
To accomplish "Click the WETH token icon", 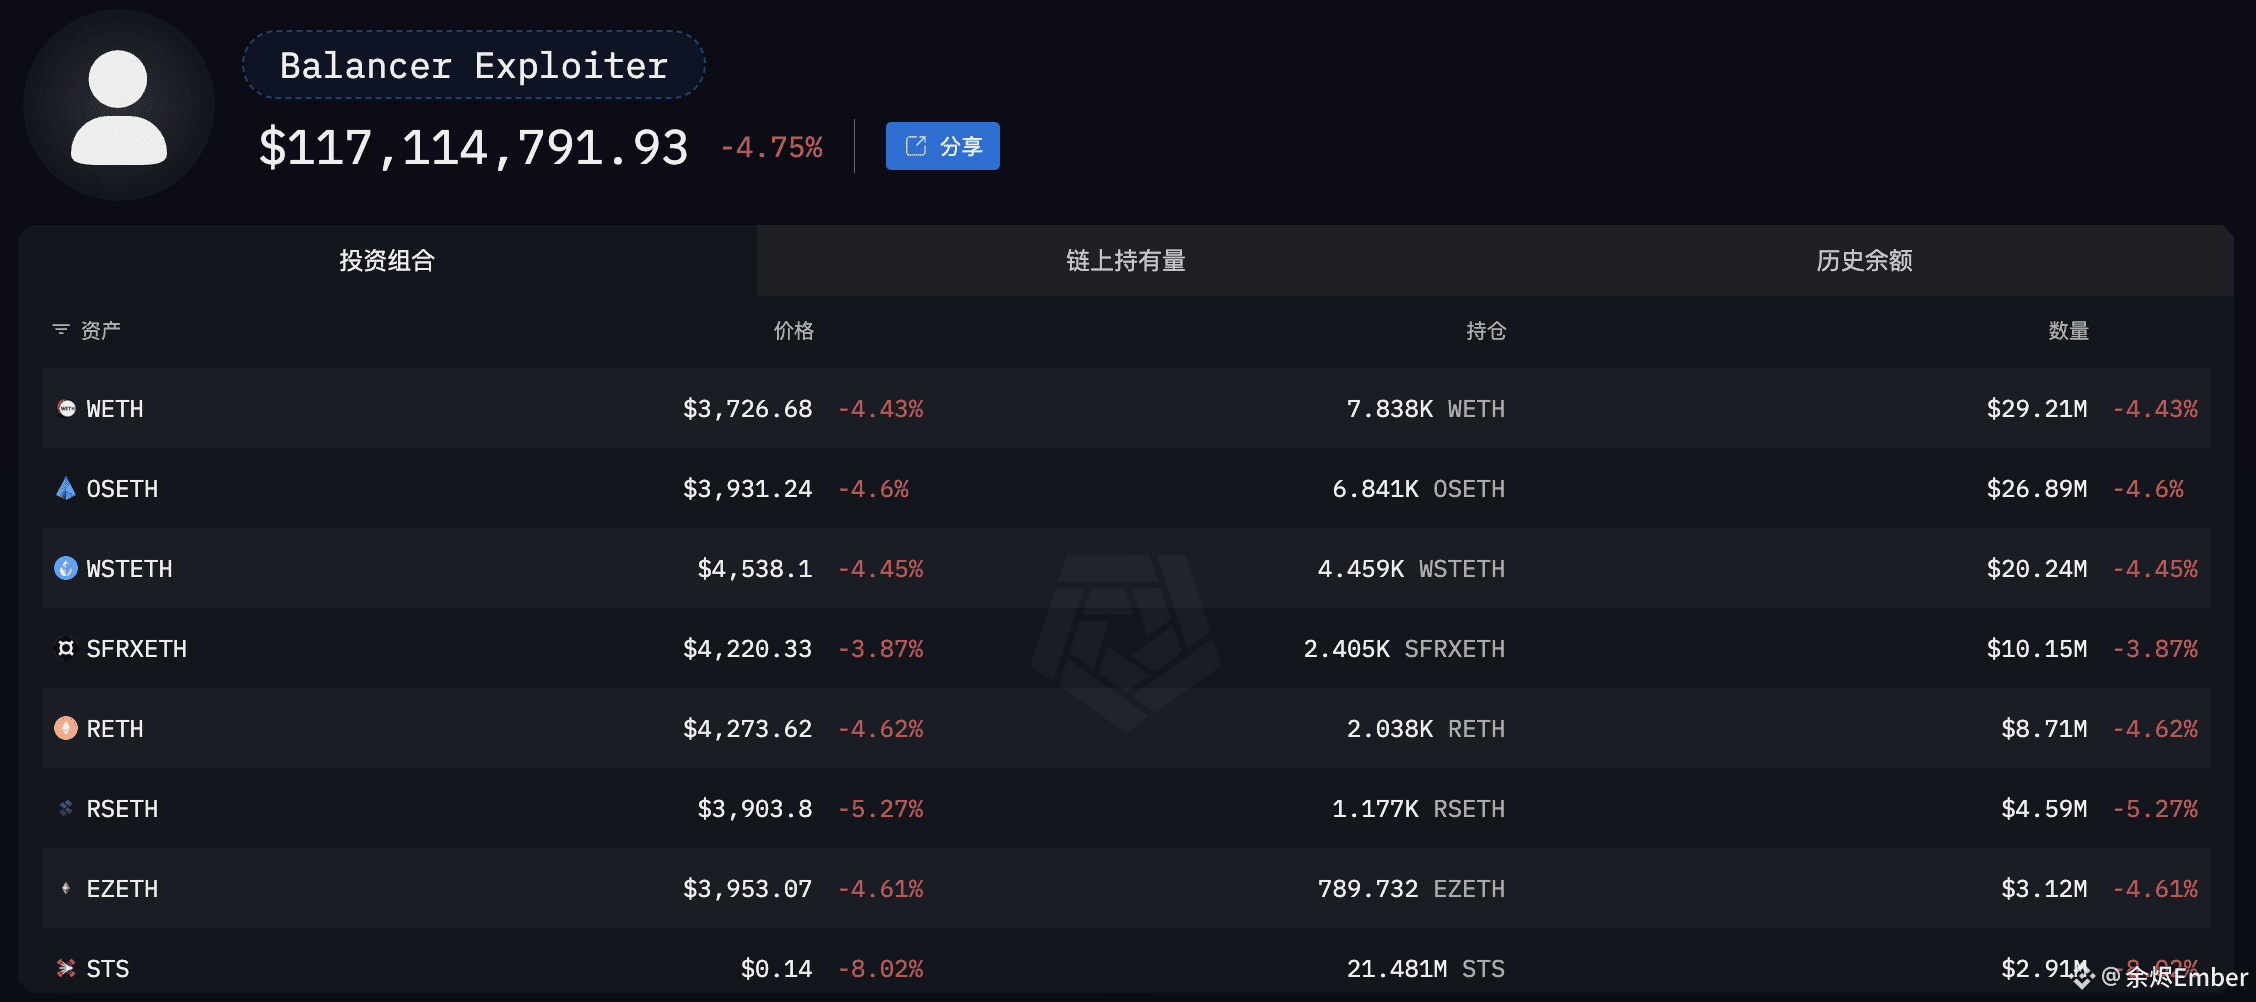I will (x=66, y=408).
